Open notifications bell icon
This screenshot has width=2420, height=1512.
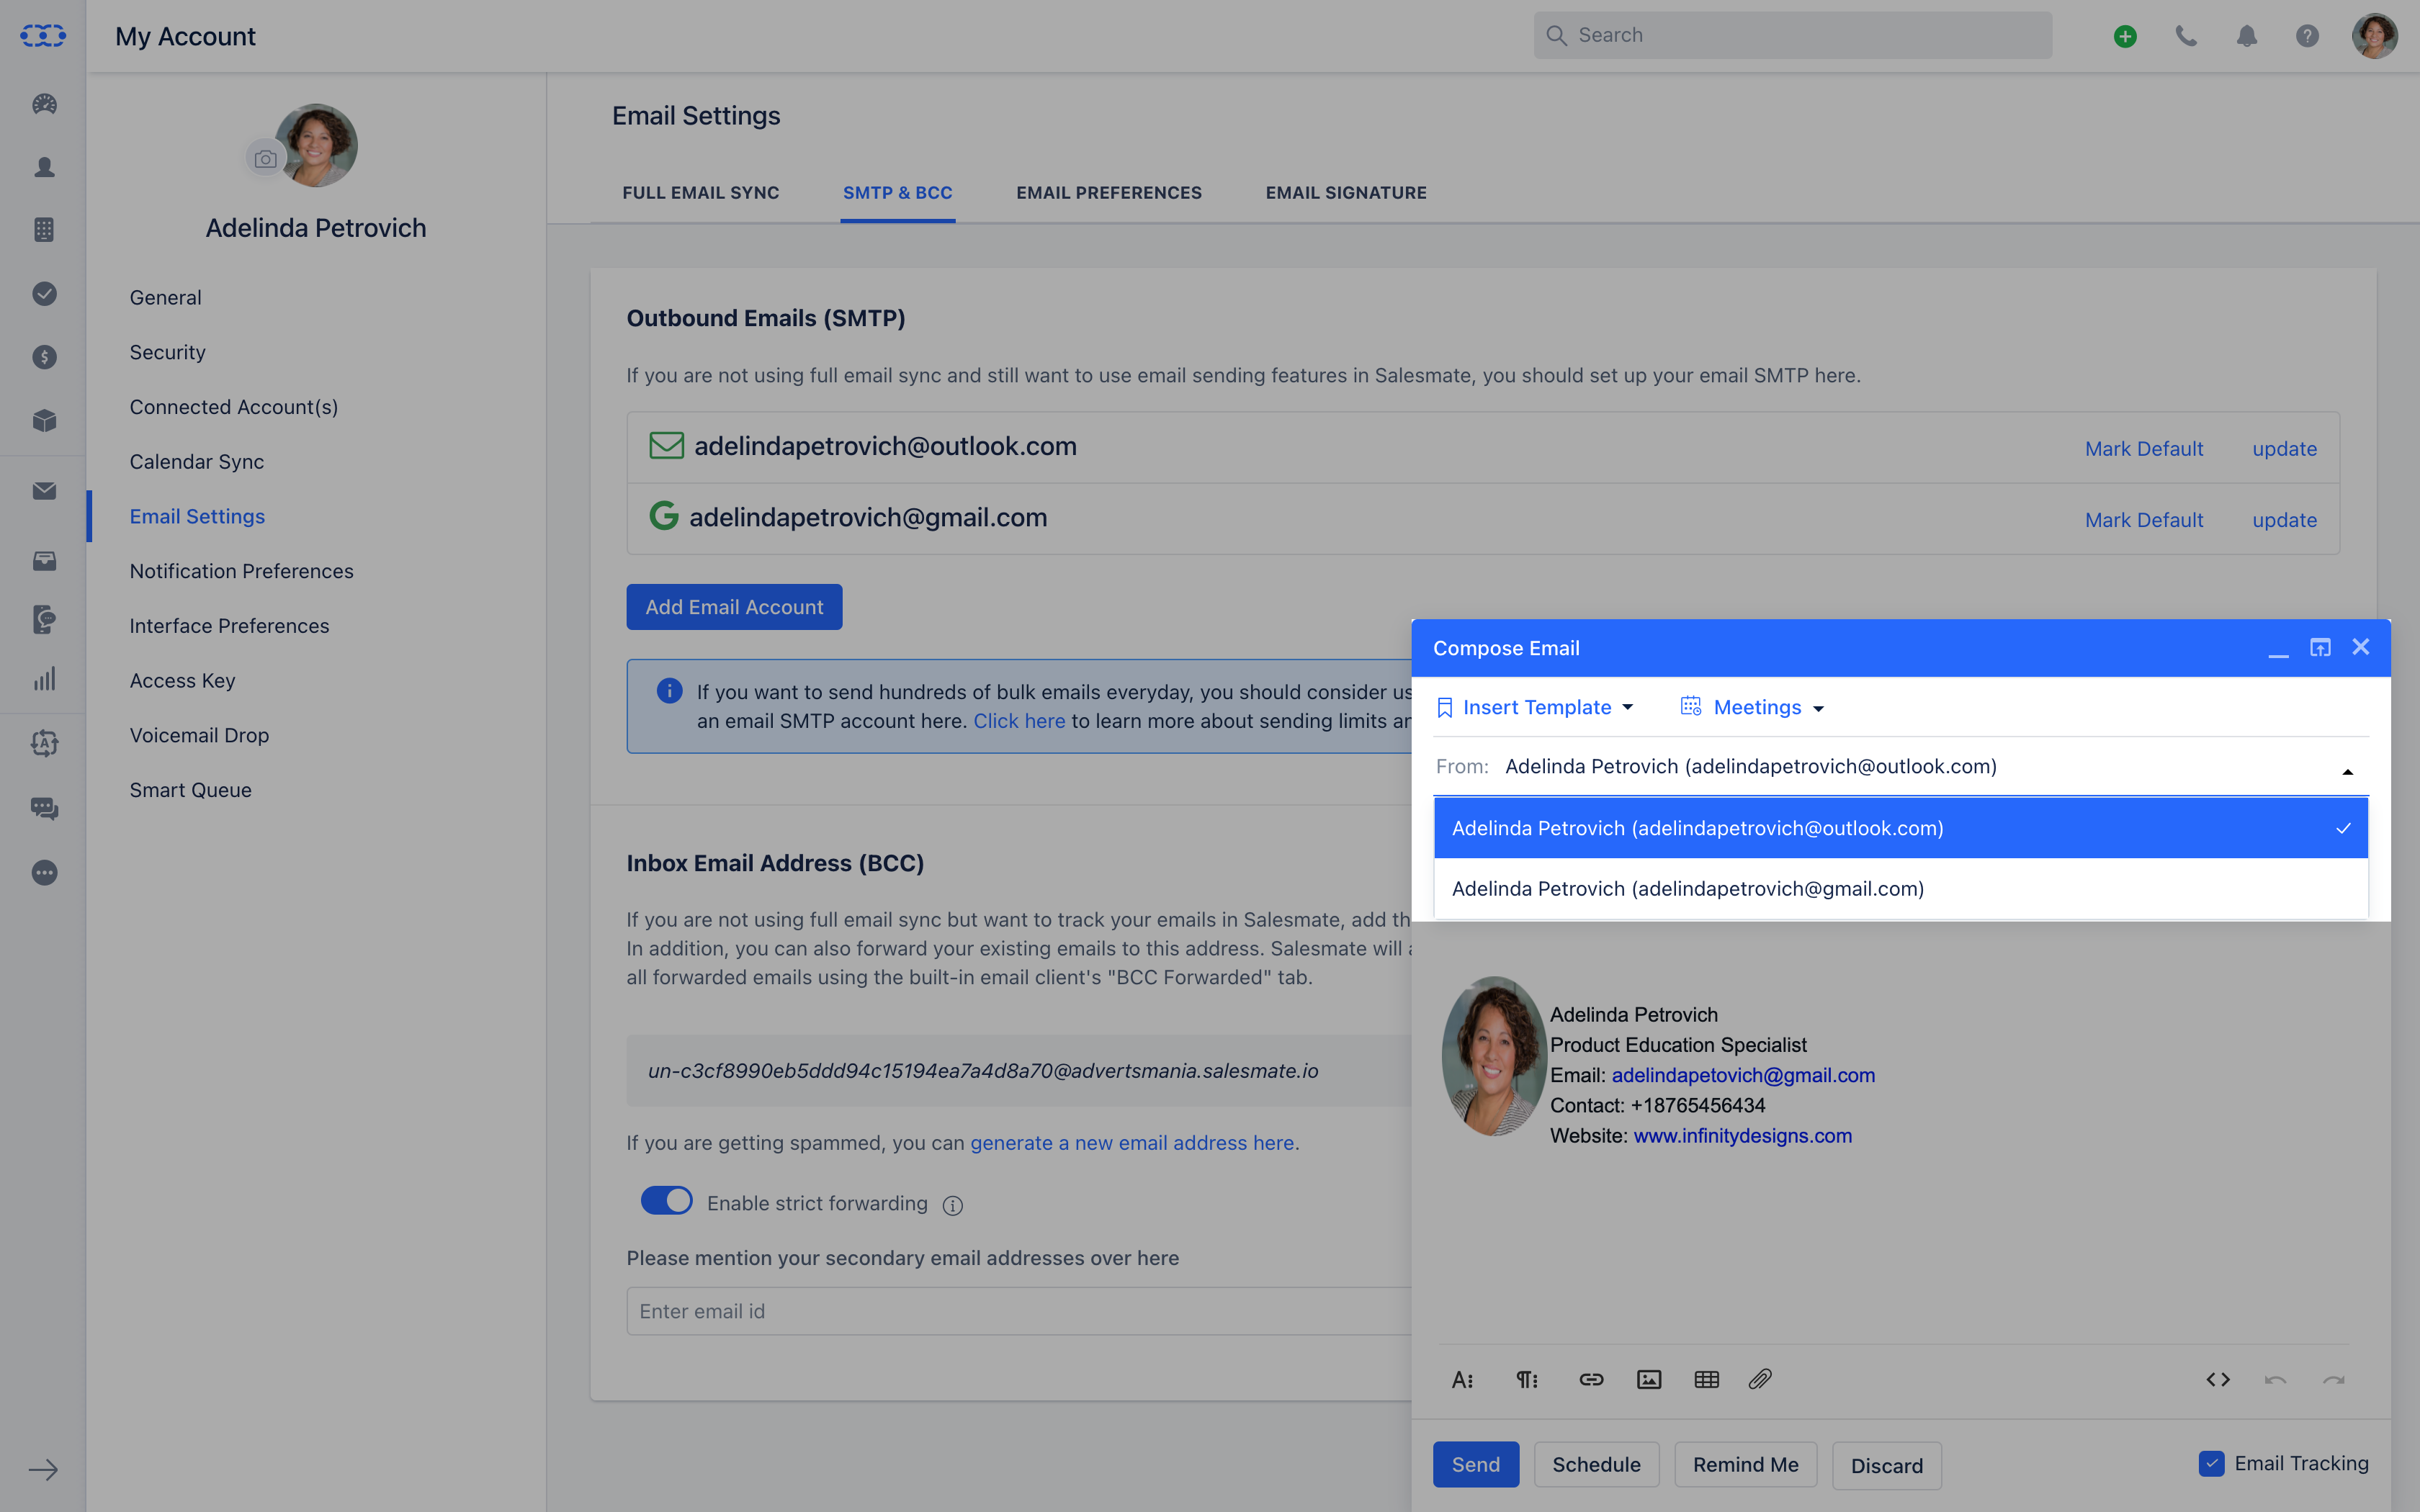[2247, 36]
